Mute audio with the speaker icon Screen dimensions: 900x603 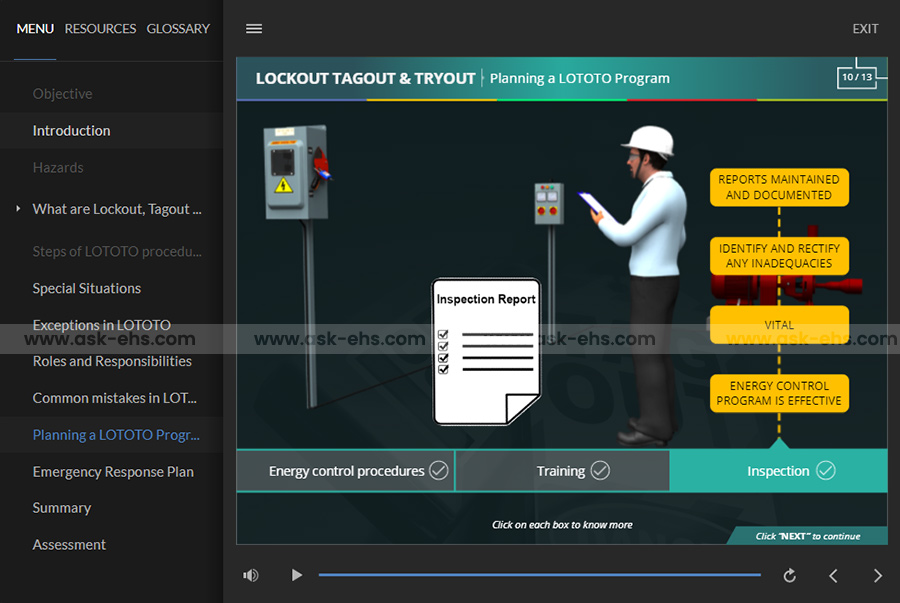pyautogui.click(x=250, y=575)
